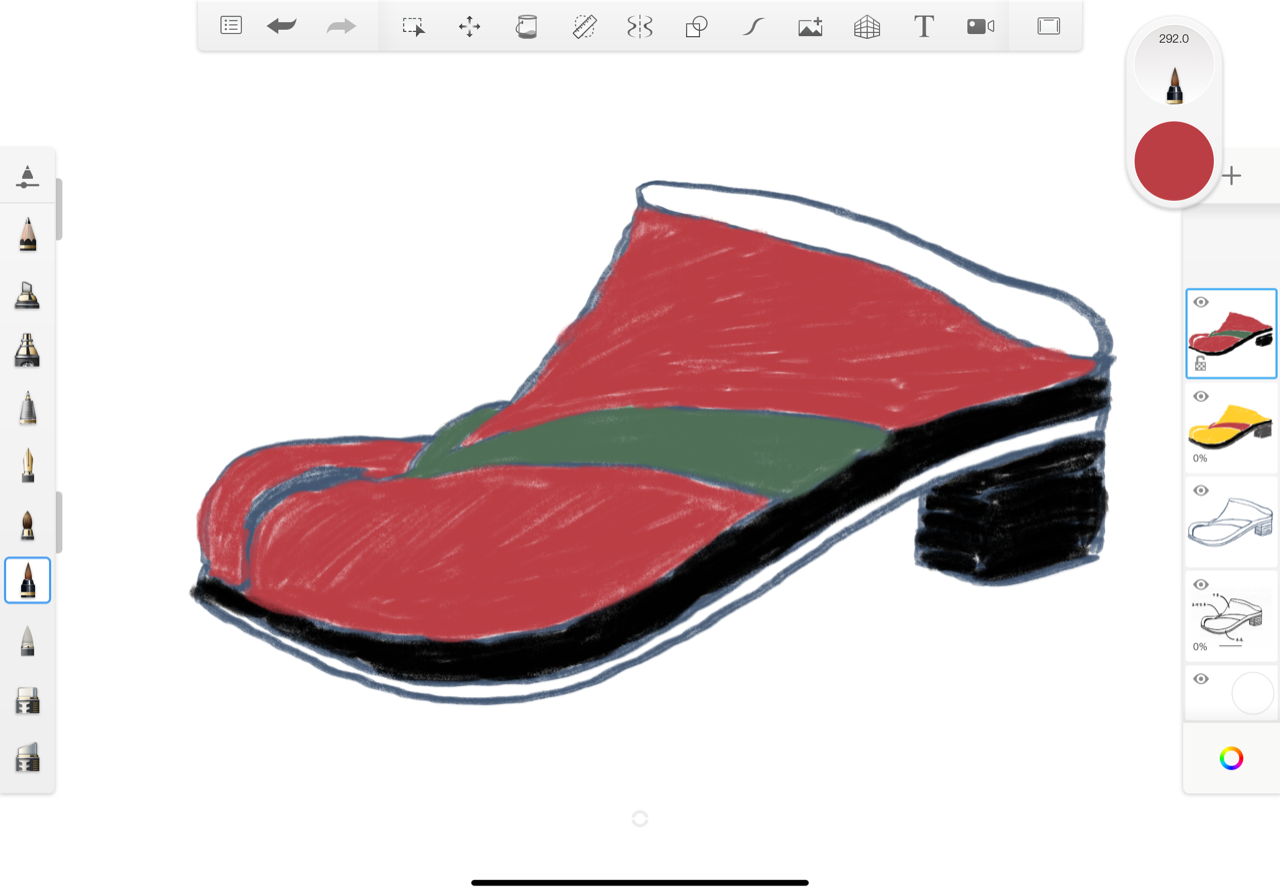Screen dimensions: 1280x895
Task: Open the brush puck showing 292.0
Action: tap(1174, 66)
